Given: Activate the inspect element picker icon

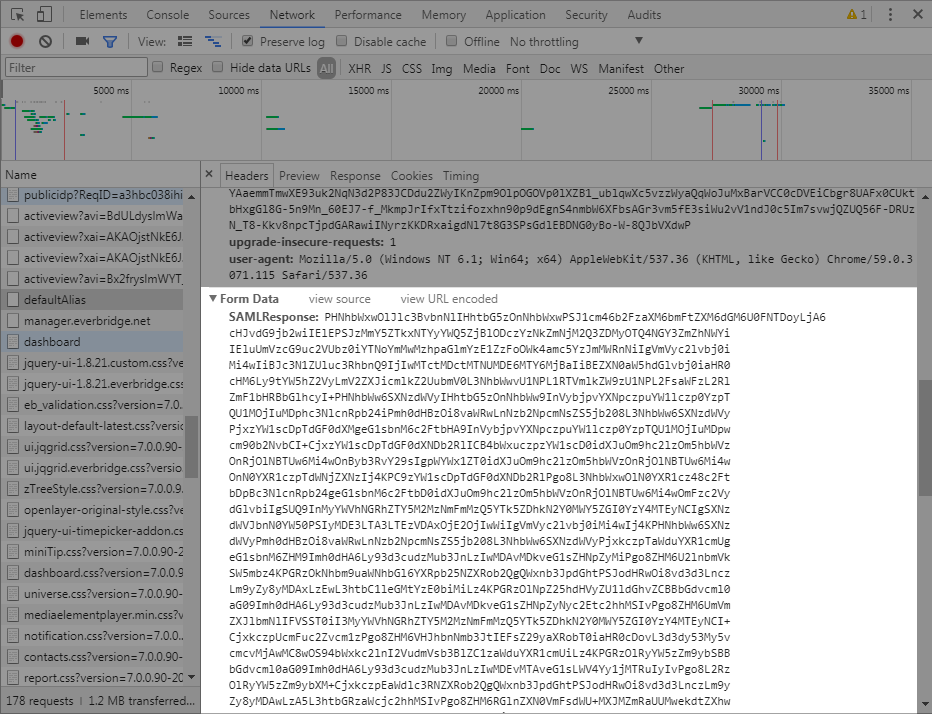Looking at the screenshot, I should click(x=18, y=15).
